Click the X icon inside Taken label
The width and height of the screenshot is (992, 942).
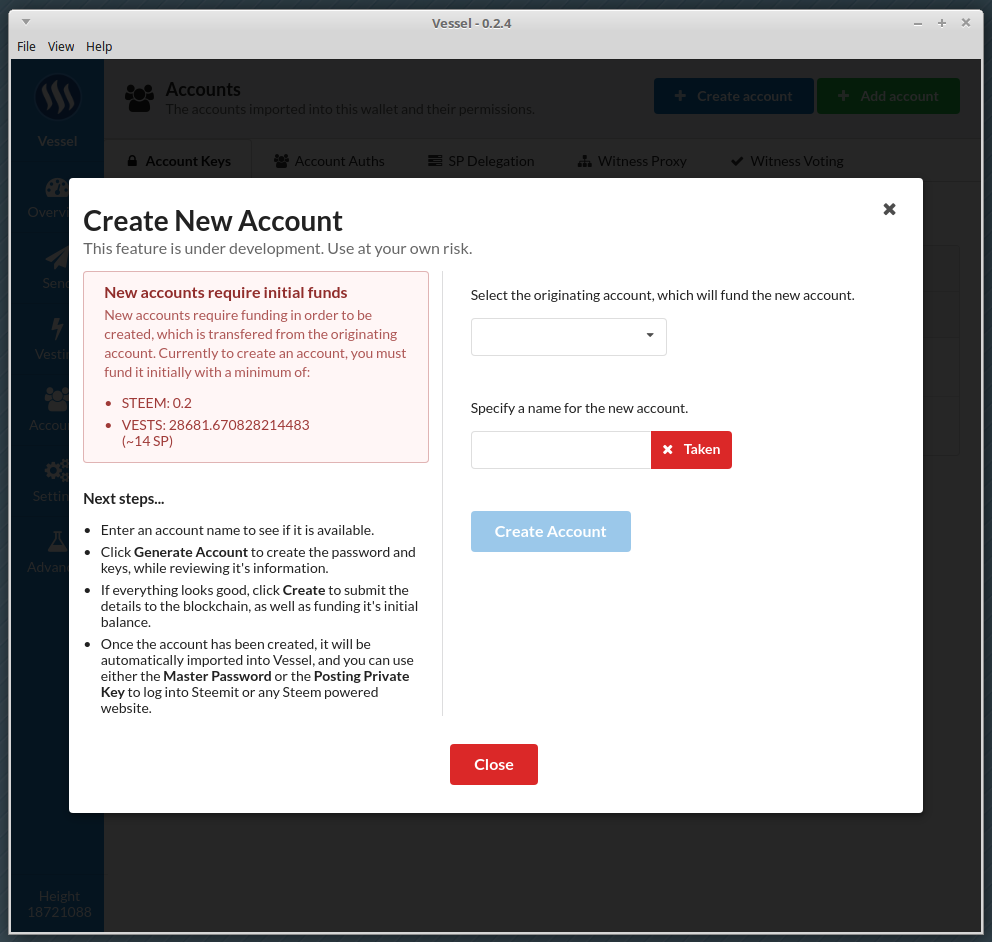coord(667,449)
